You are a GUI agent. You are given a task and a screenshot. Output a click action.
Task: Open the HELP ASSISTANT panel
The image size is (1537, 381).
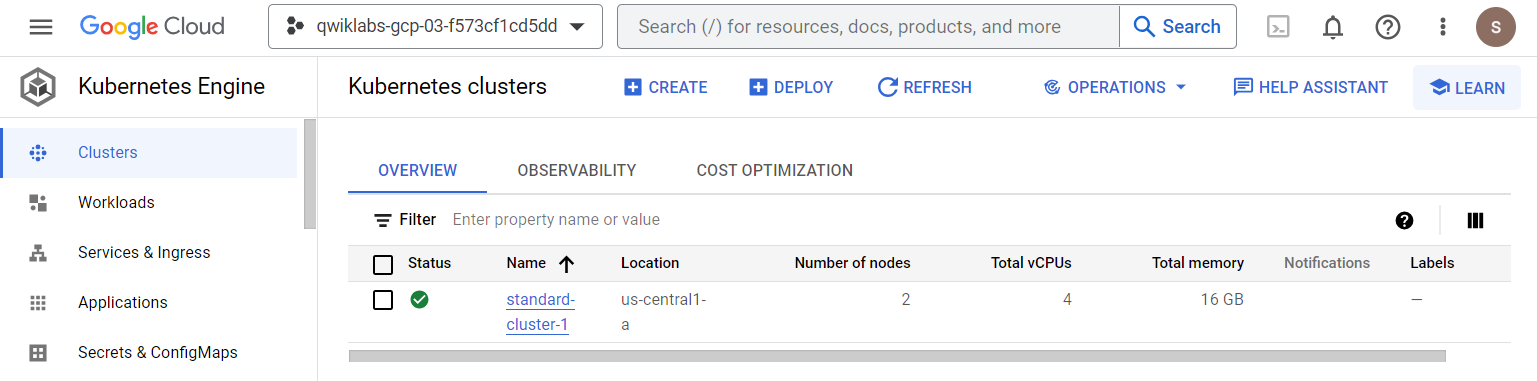(1310, 88)
